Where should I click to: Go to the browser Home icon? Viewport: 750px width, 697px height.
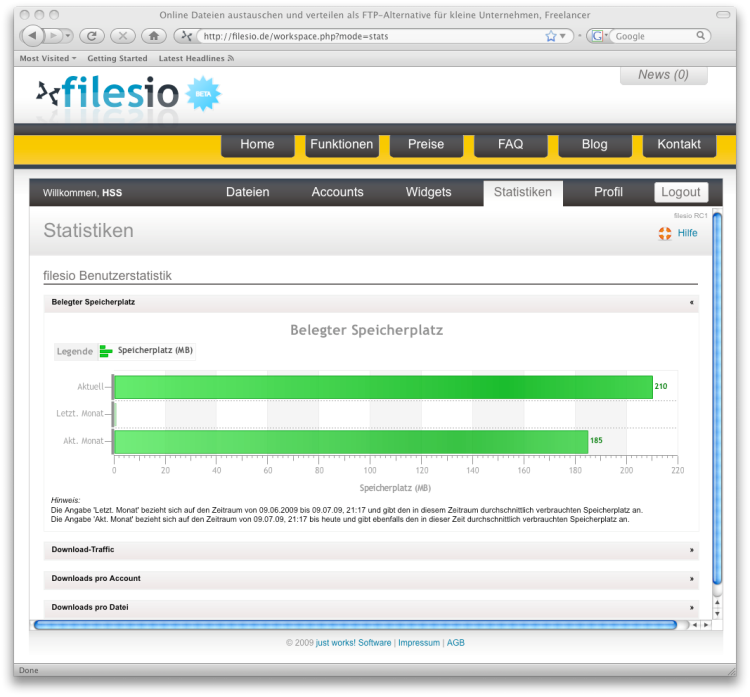(154, 36)
